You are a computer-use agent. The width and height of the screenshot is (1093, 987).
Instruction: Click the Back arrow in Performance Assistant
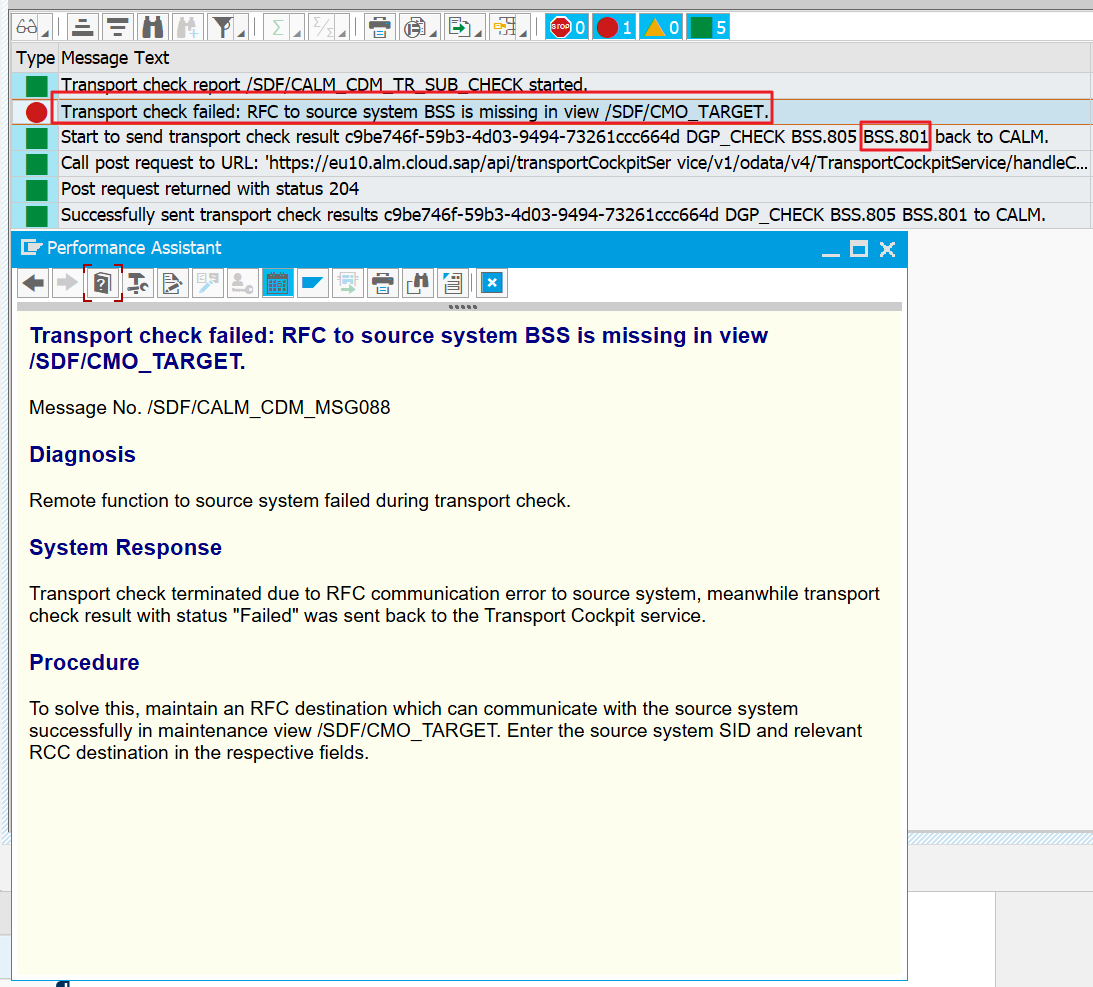pos(34,284)
